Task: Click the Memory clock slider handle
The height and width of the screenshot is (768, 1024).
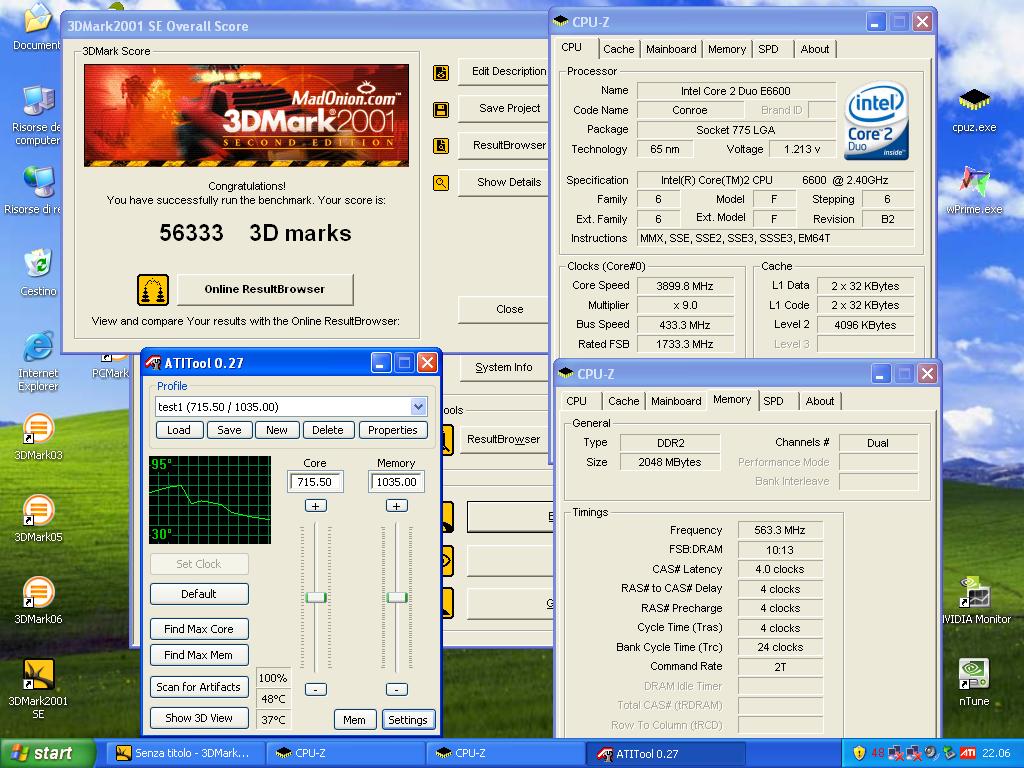Action: (x=397, y=598)
